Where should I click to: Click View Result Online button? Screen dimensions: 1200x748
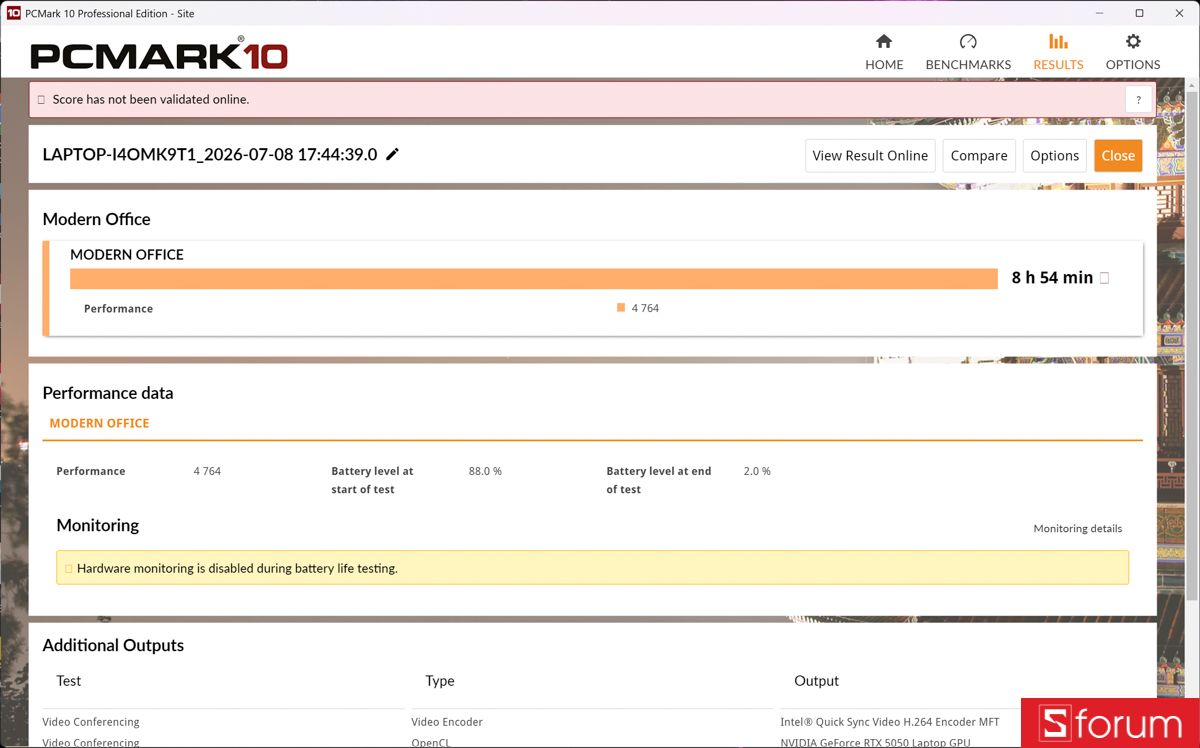coord(870,155)
